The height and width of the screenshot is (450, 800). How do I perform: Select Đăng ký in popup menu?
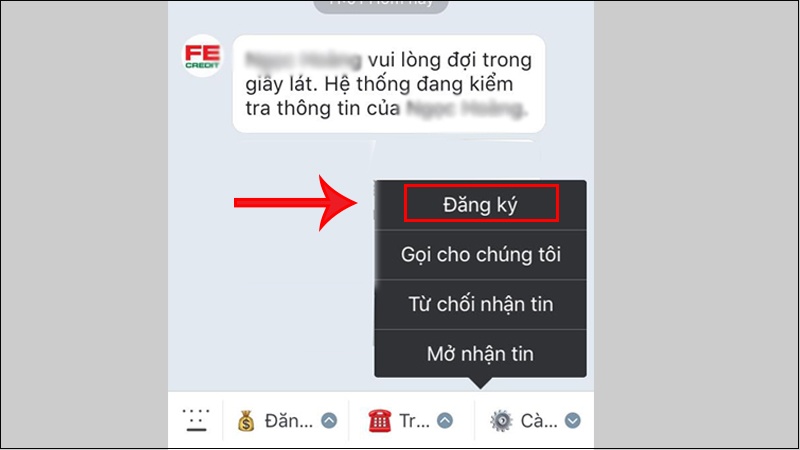click(481, 205)
